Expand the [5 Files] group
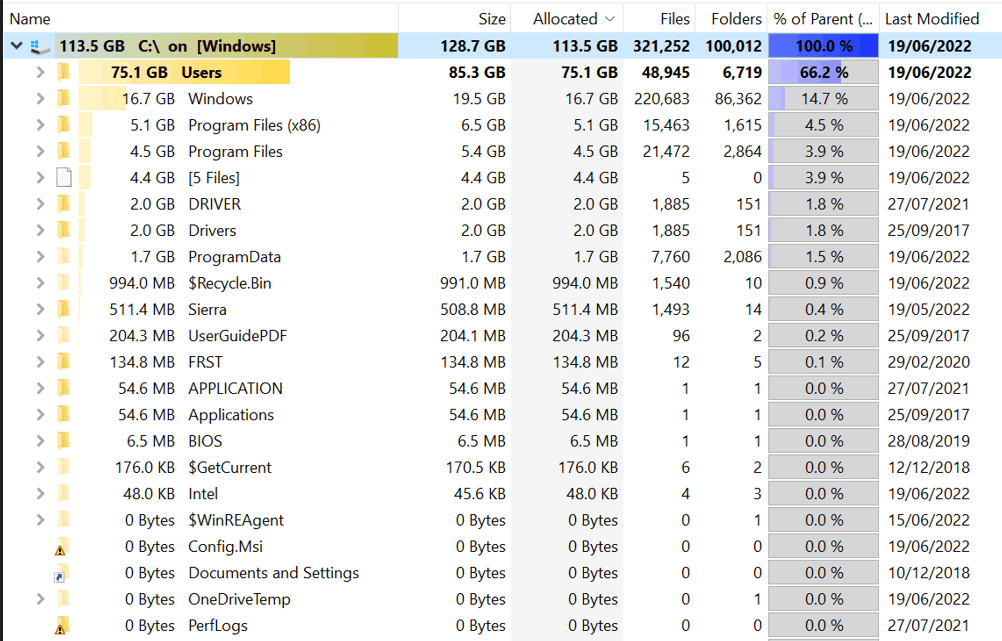This screenshot has width=1002, height=641. (x=40, y=178)
